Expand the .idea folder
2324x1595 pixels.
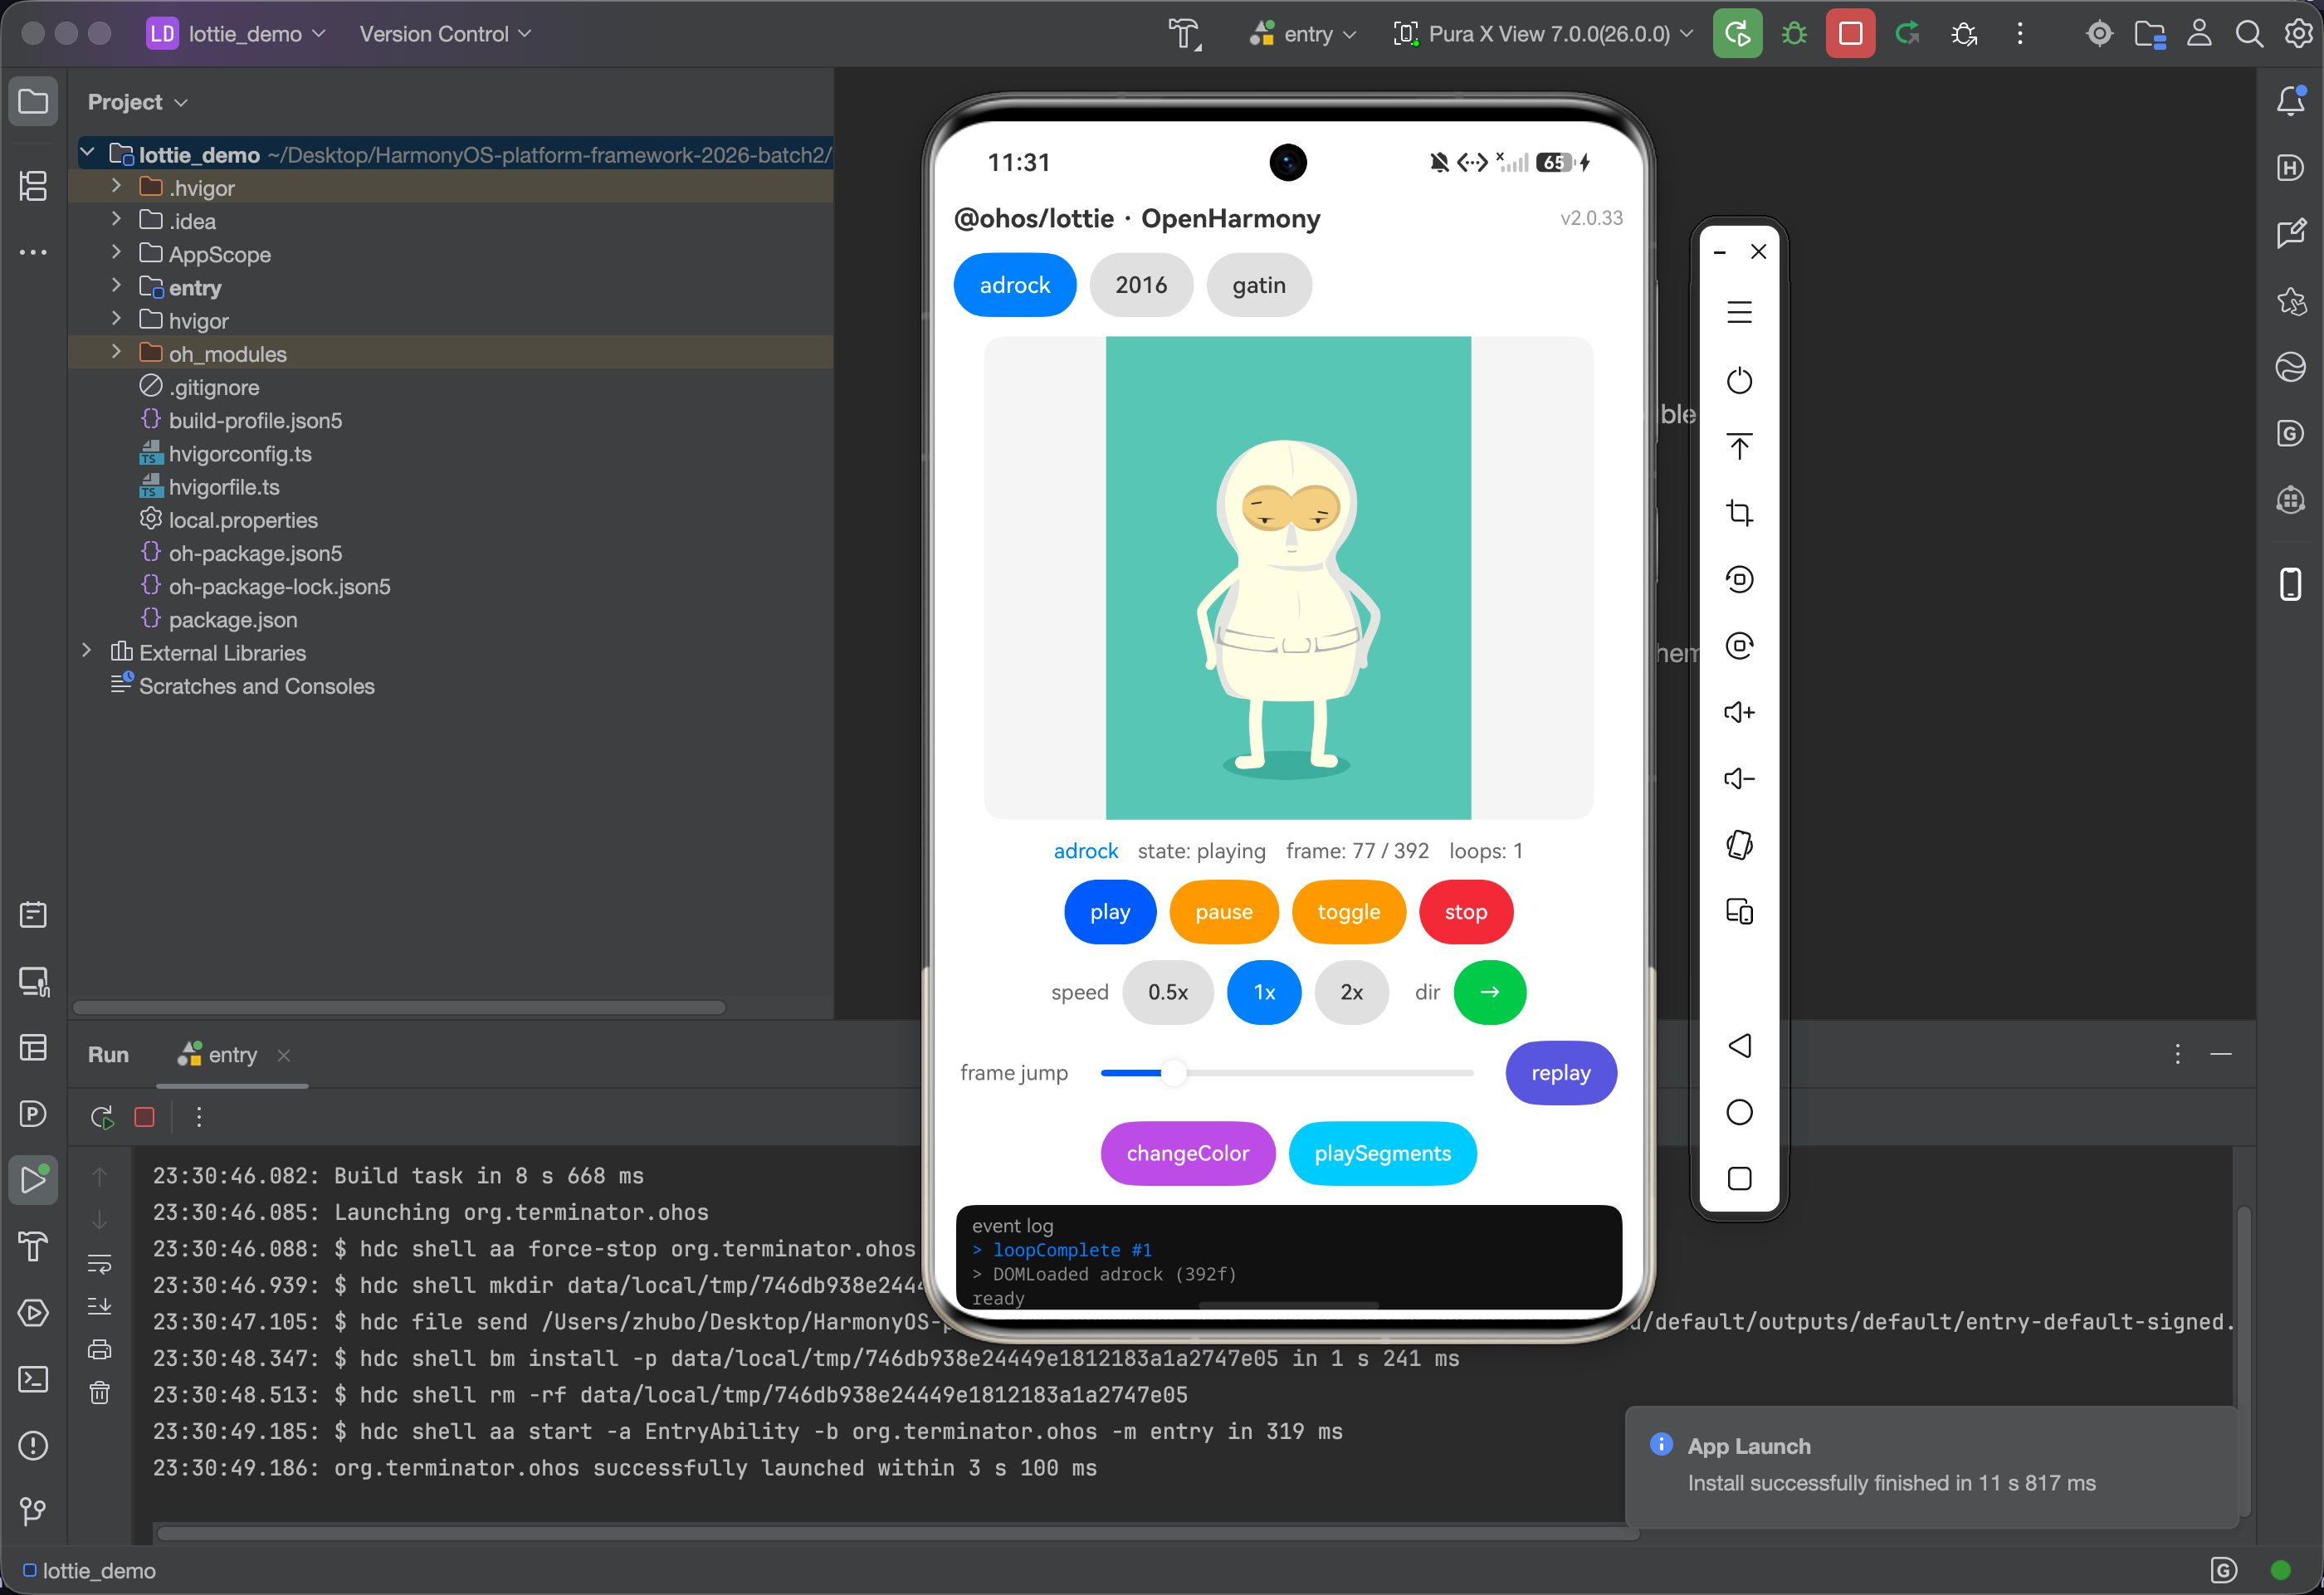click(116, 219)
